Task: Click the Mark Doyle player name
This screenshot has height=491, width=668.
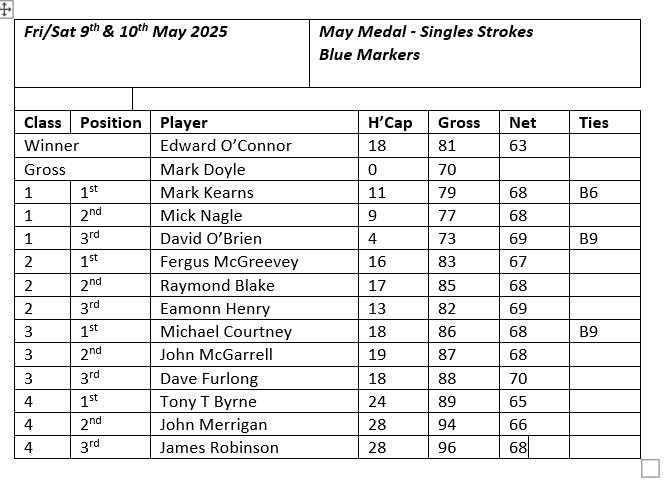Action: pos(203,169)
